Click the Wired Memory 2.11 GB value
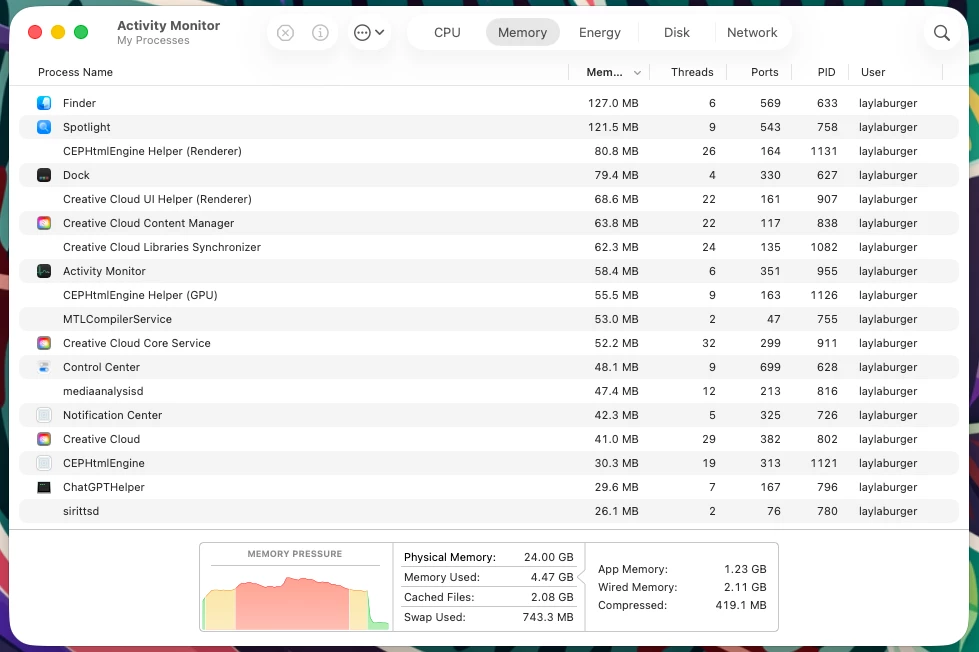Viewport: 979px width, 652px height. pos(745,587)
